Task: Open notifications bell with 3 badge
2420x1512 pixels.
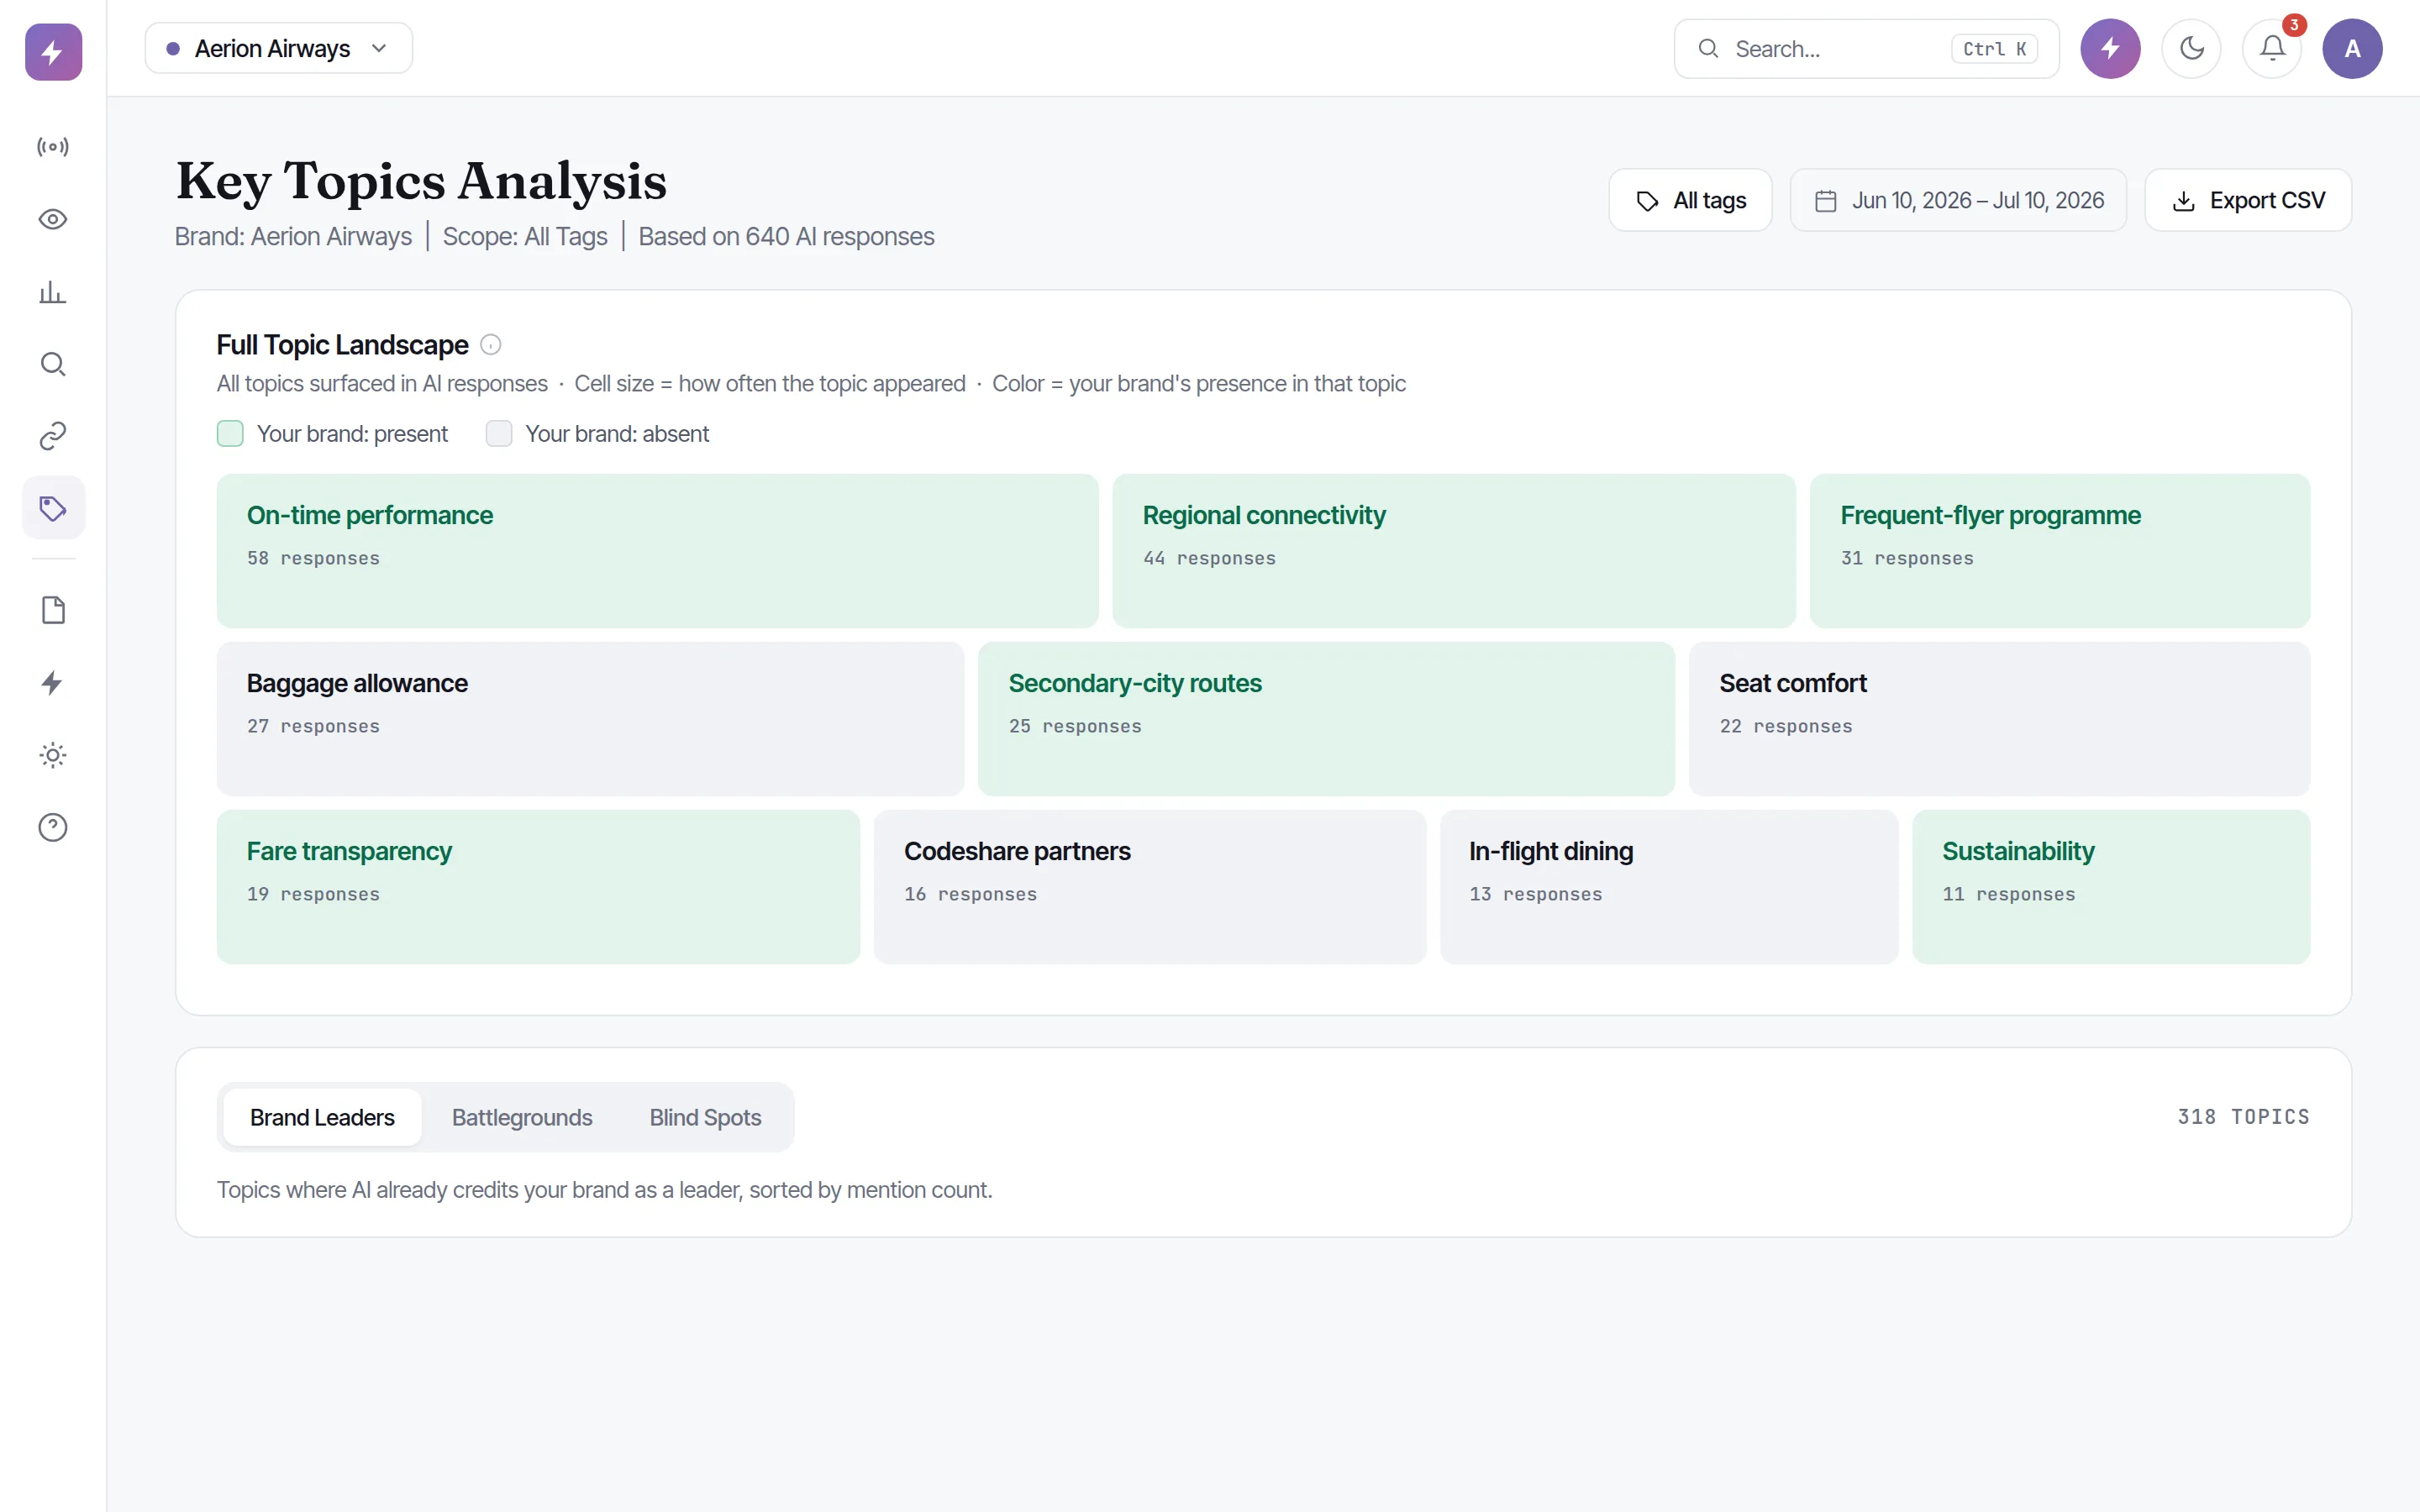Action: tap(2272, 48)
